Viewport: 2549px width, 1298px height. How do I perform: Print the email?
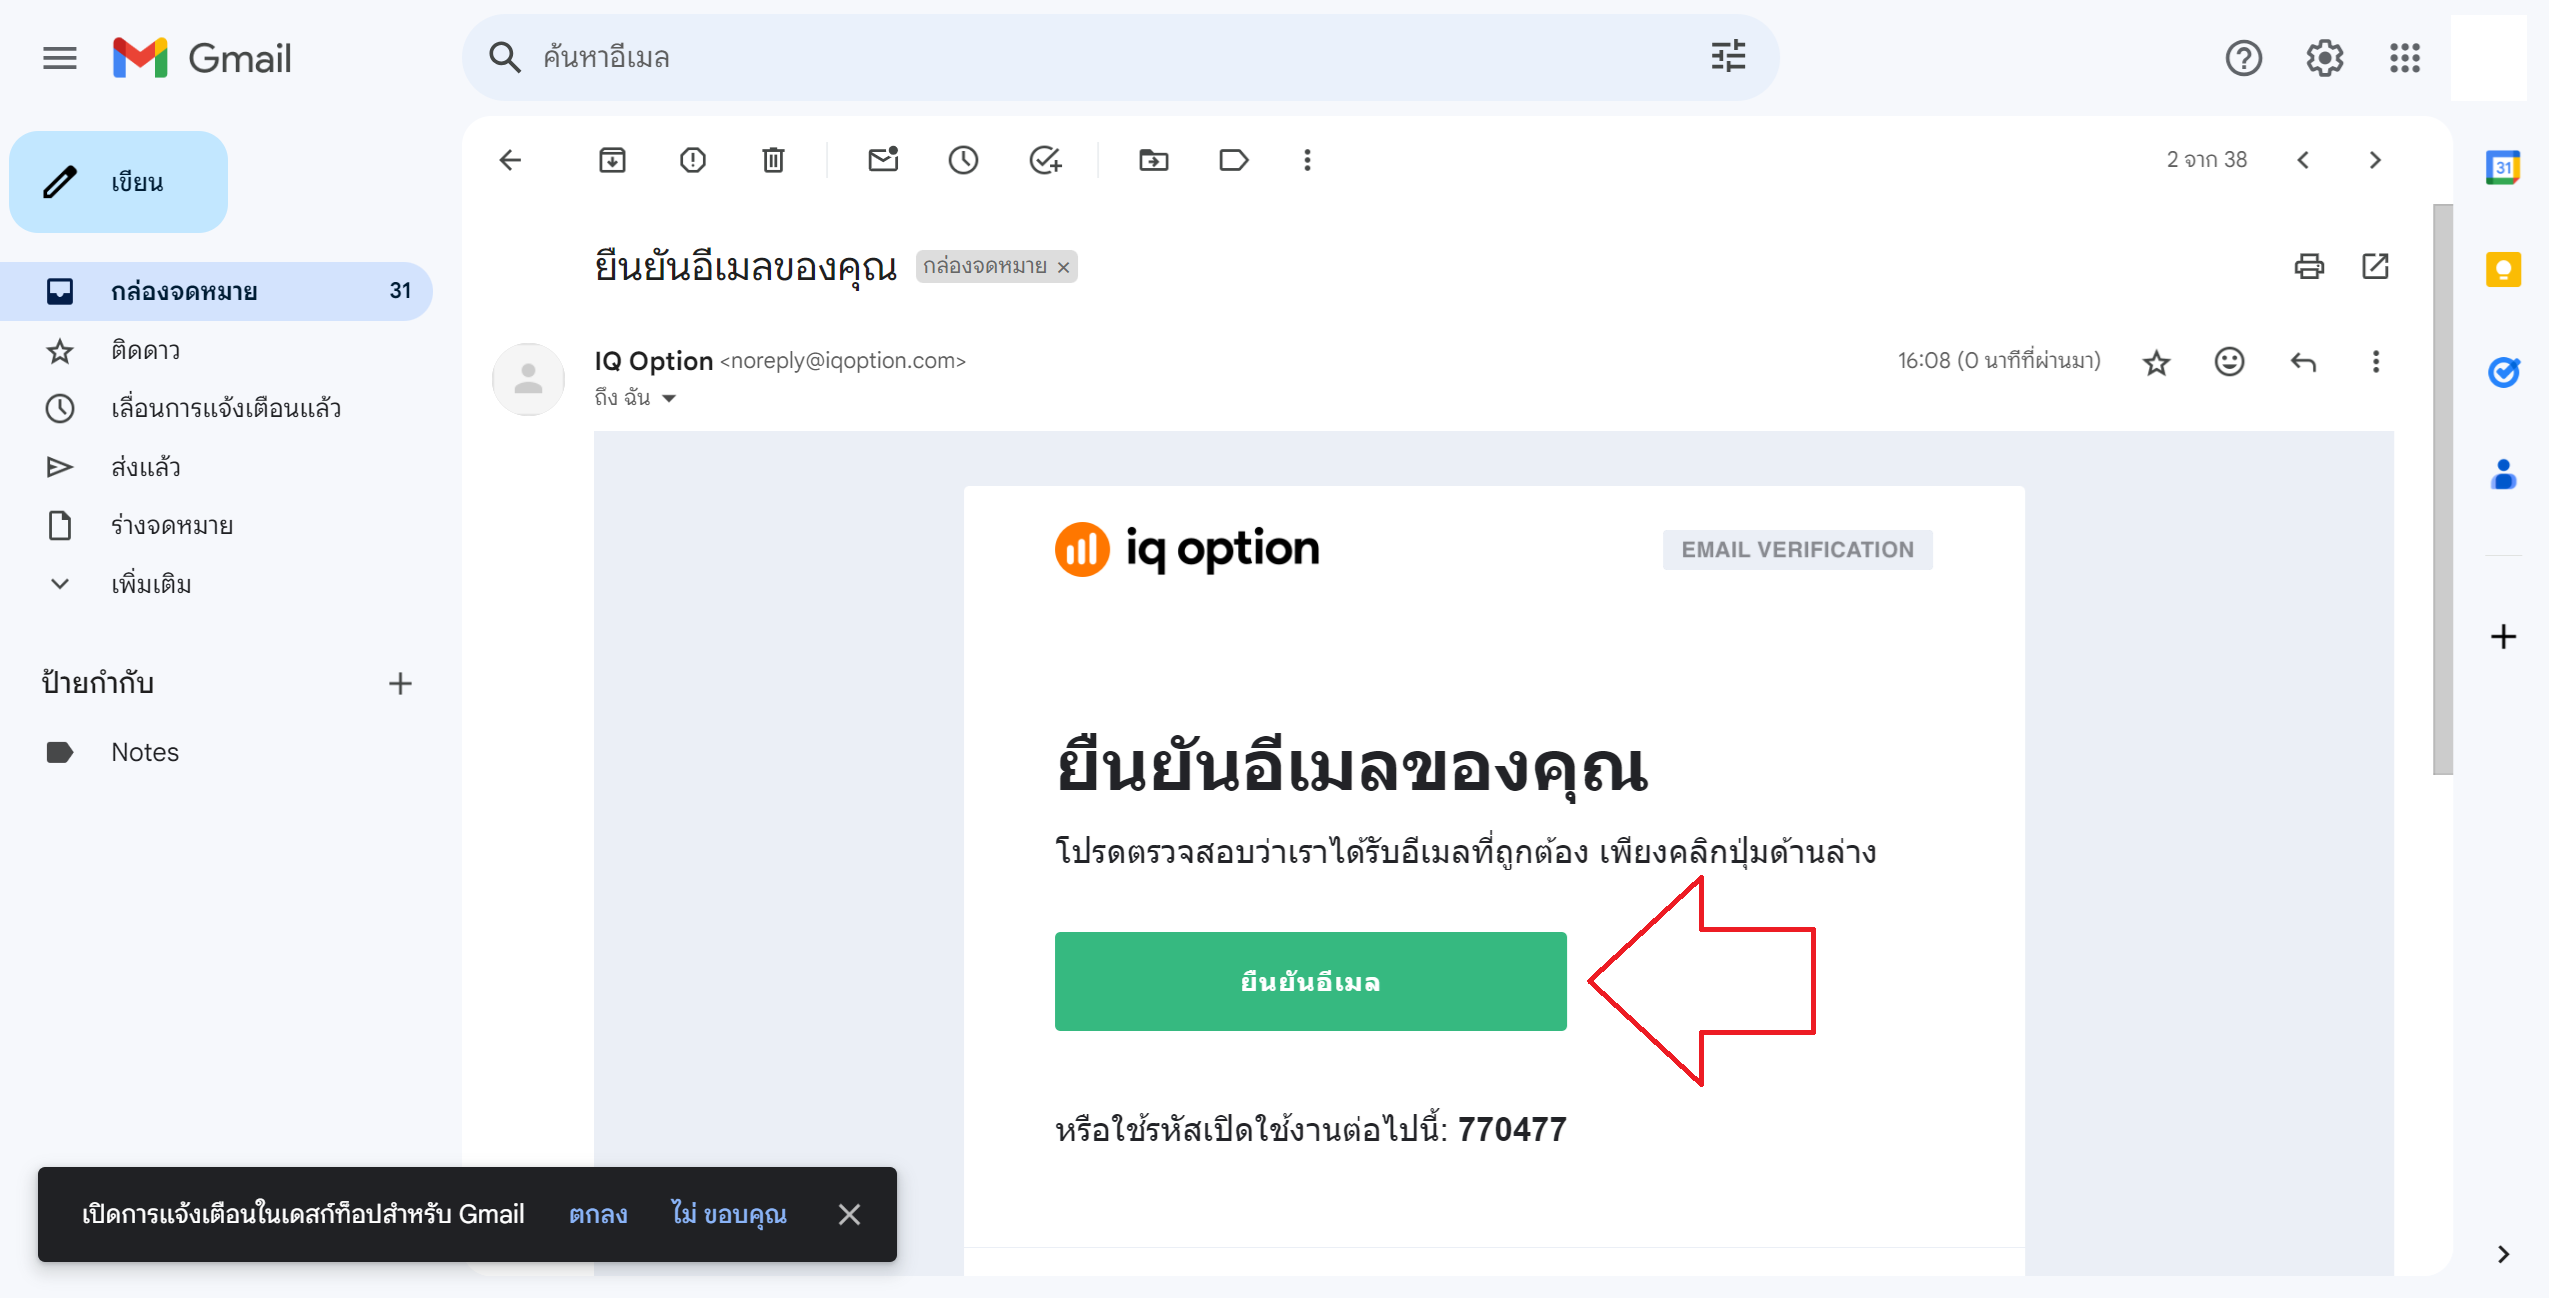[2309, 266]
